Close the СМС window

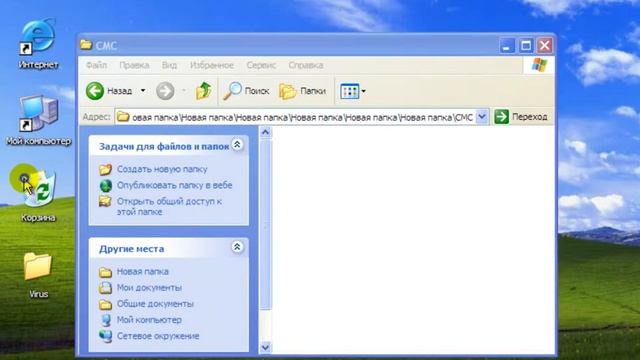[544, 45]
